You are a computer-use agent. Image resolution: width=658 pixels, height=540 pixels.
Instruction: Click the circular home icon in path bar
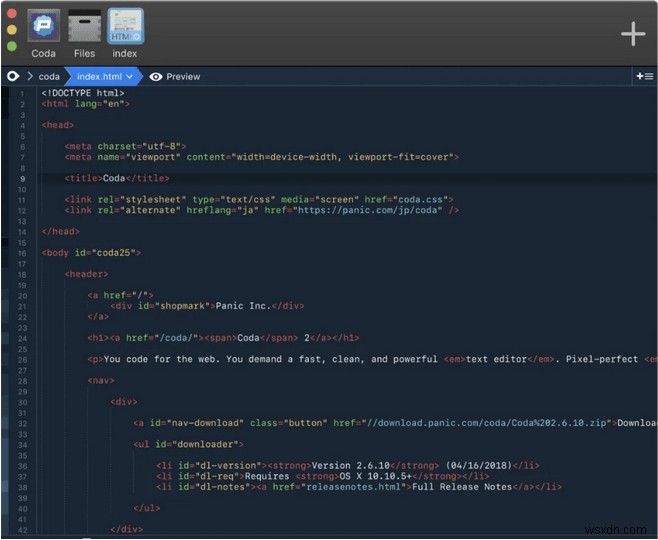coord(13,76)
